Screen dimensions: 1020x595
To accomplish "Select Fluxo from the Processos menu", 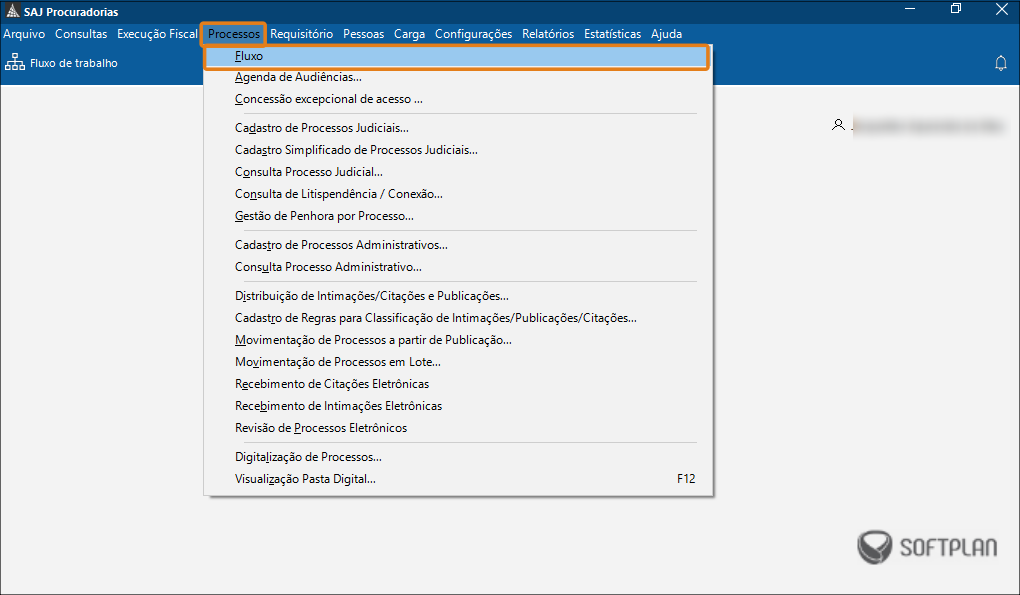I will click(x=249, y=57).
